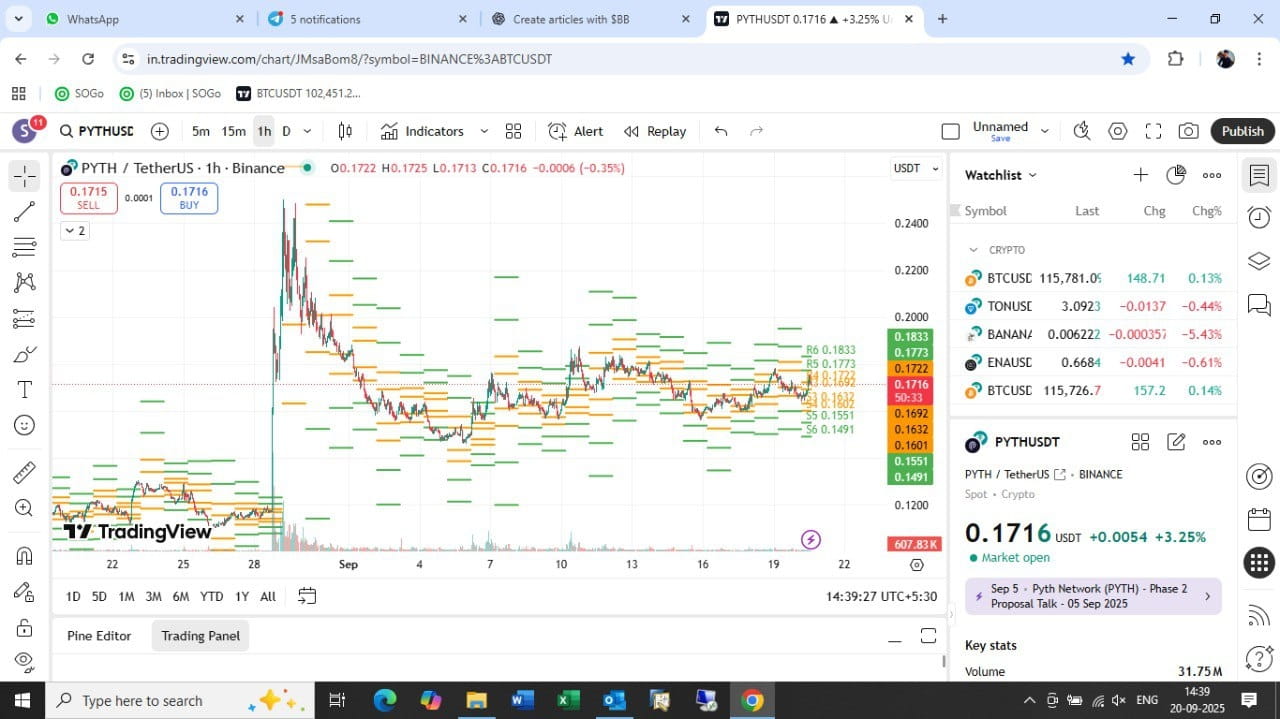This screenshot has height=719, width=1280.
Task: Open the Unnamed layout dropdown arrow
Action: coord(1045,131)
